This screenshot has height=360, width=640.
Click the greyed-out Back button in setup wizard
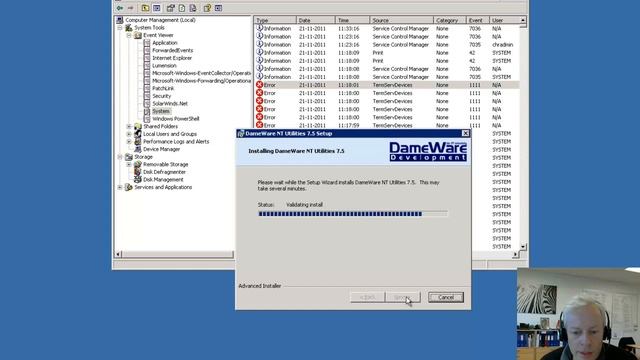click(x=367, y=297)
